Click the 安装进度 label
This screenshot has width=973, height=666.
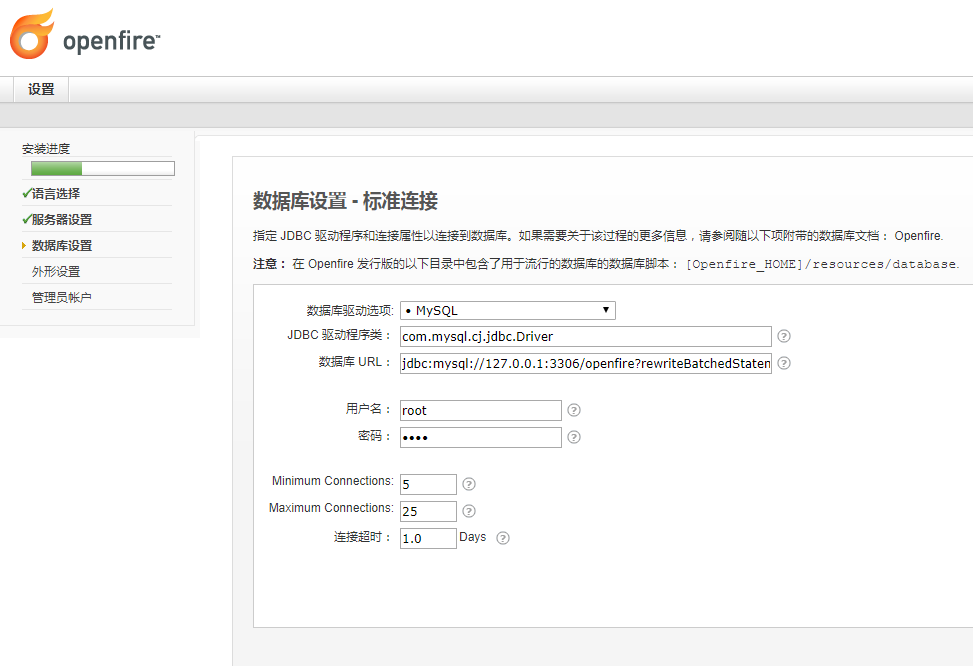(46, 149)
